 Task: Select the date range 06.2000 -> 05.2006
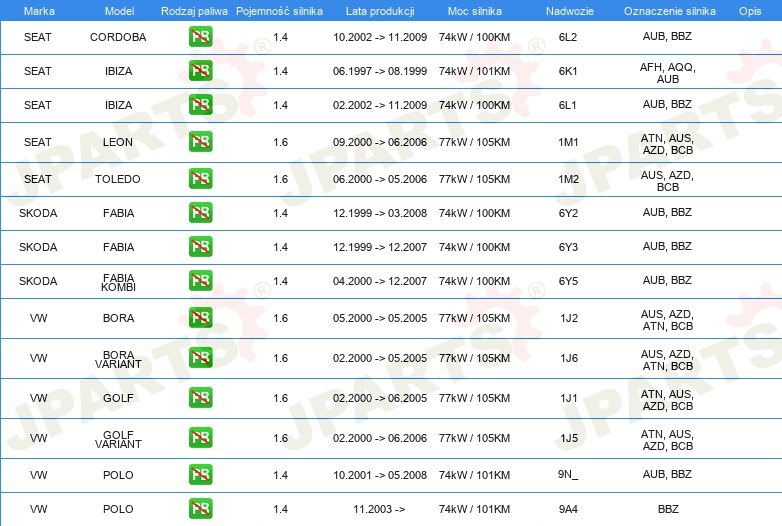pyautogui.click(x=380, y=179)
